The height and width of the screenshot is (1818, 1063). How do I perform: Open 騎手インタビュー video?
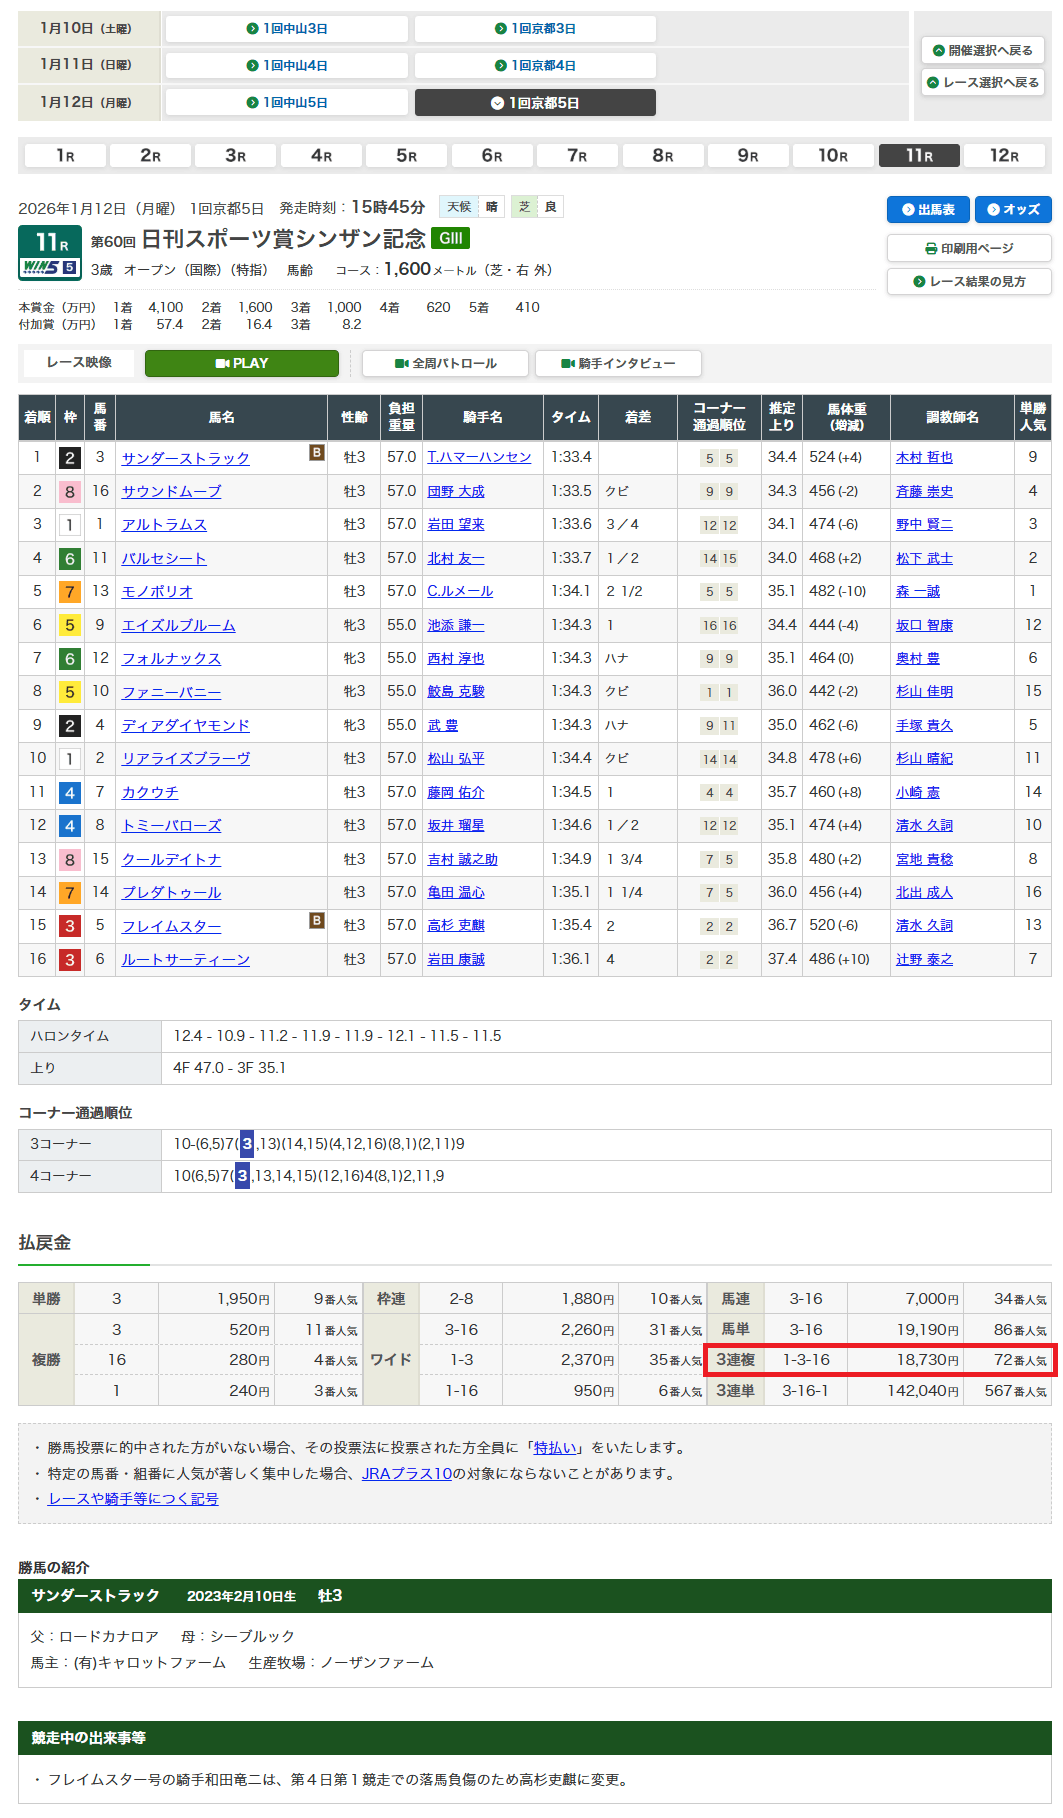pyautogui.click(x=618, y=364)
